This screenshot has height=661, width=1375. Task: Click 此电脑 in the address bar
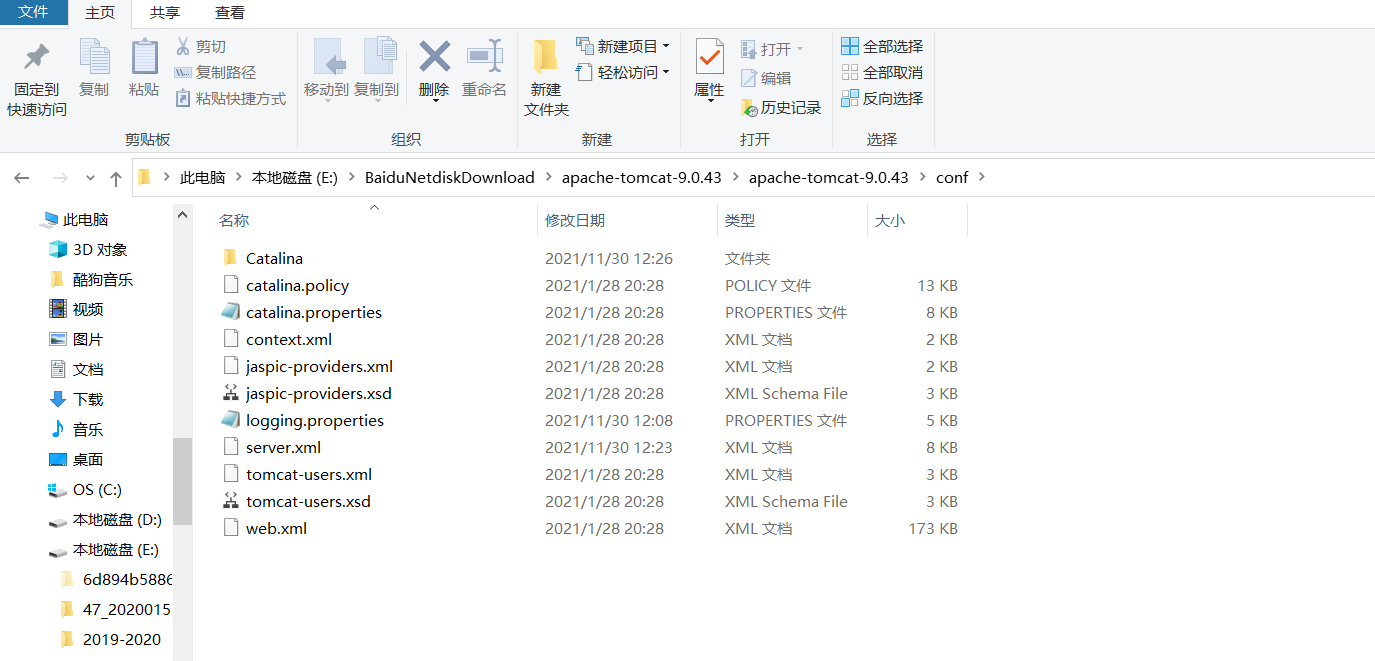click(x=202, y=177)
